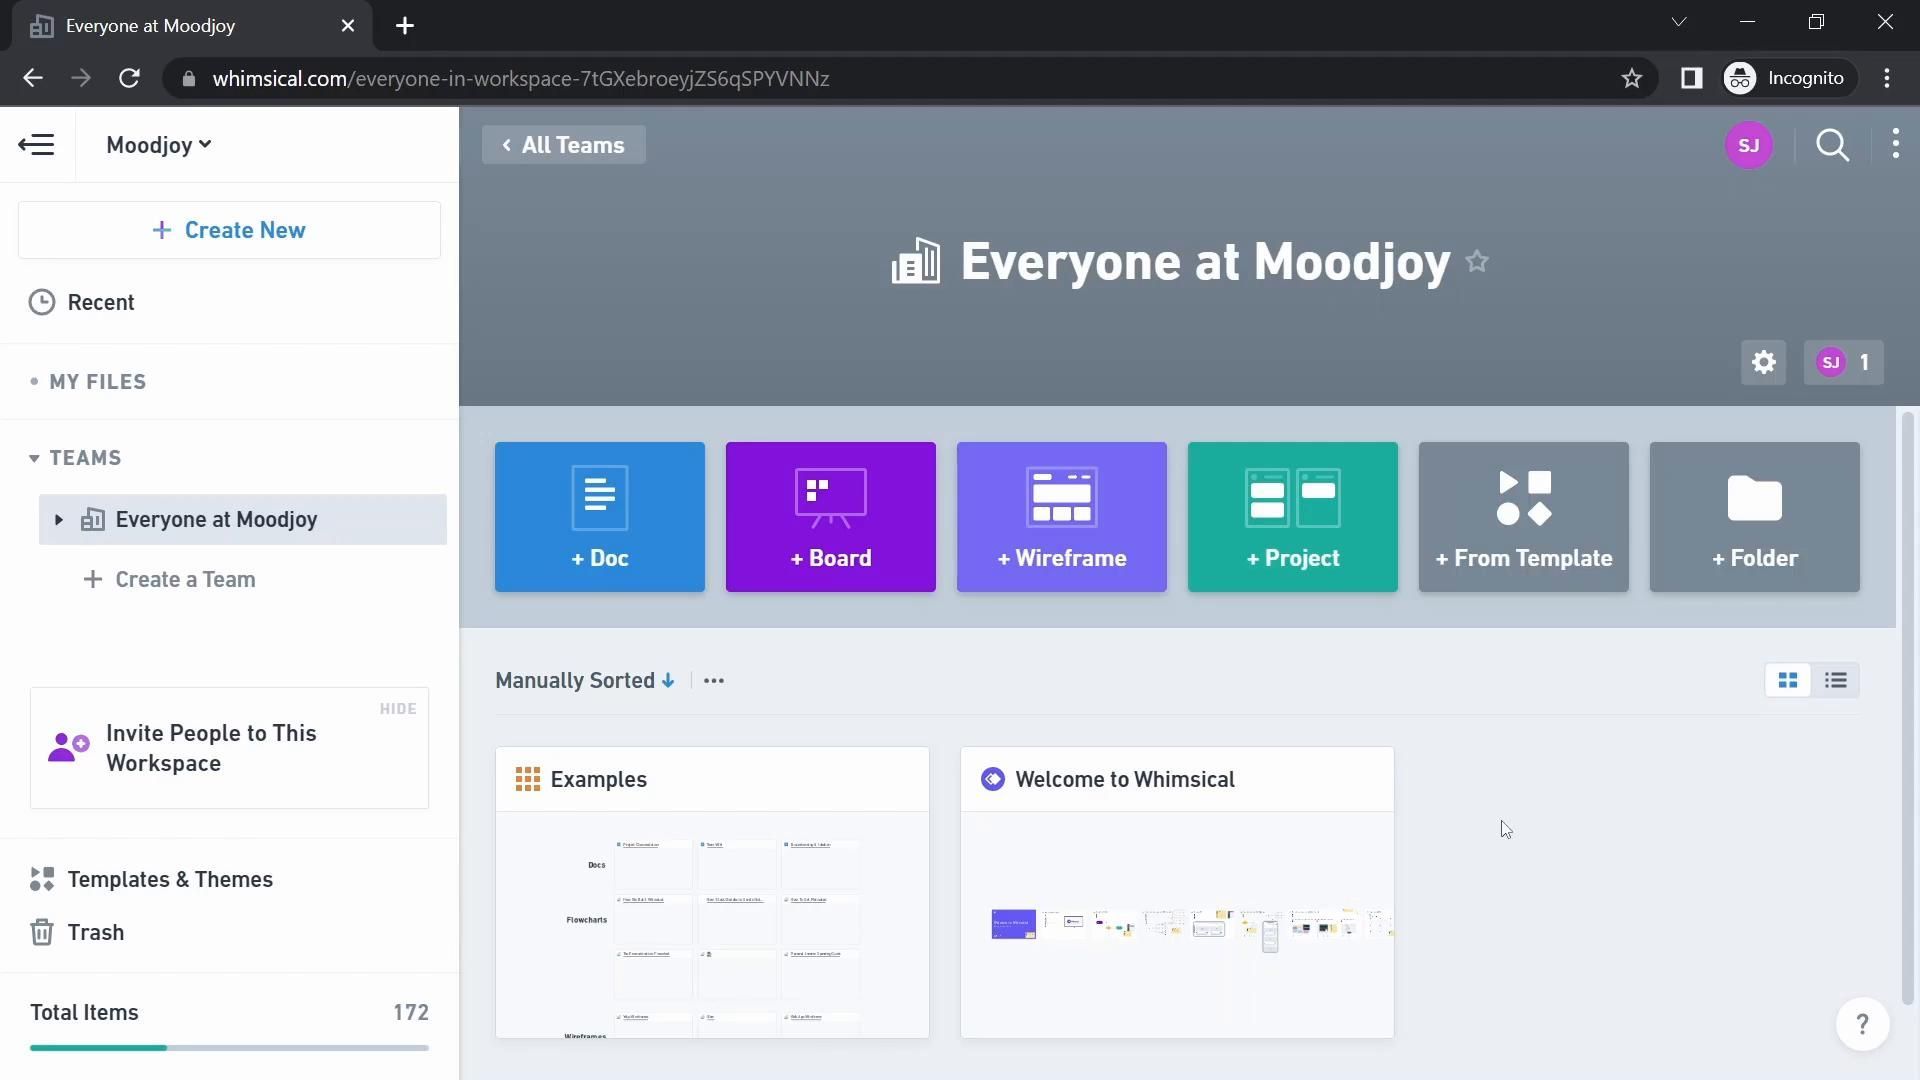Add a new Folder tile
Viewport: 1920px width, 1080px height.
pos(1754,517)
